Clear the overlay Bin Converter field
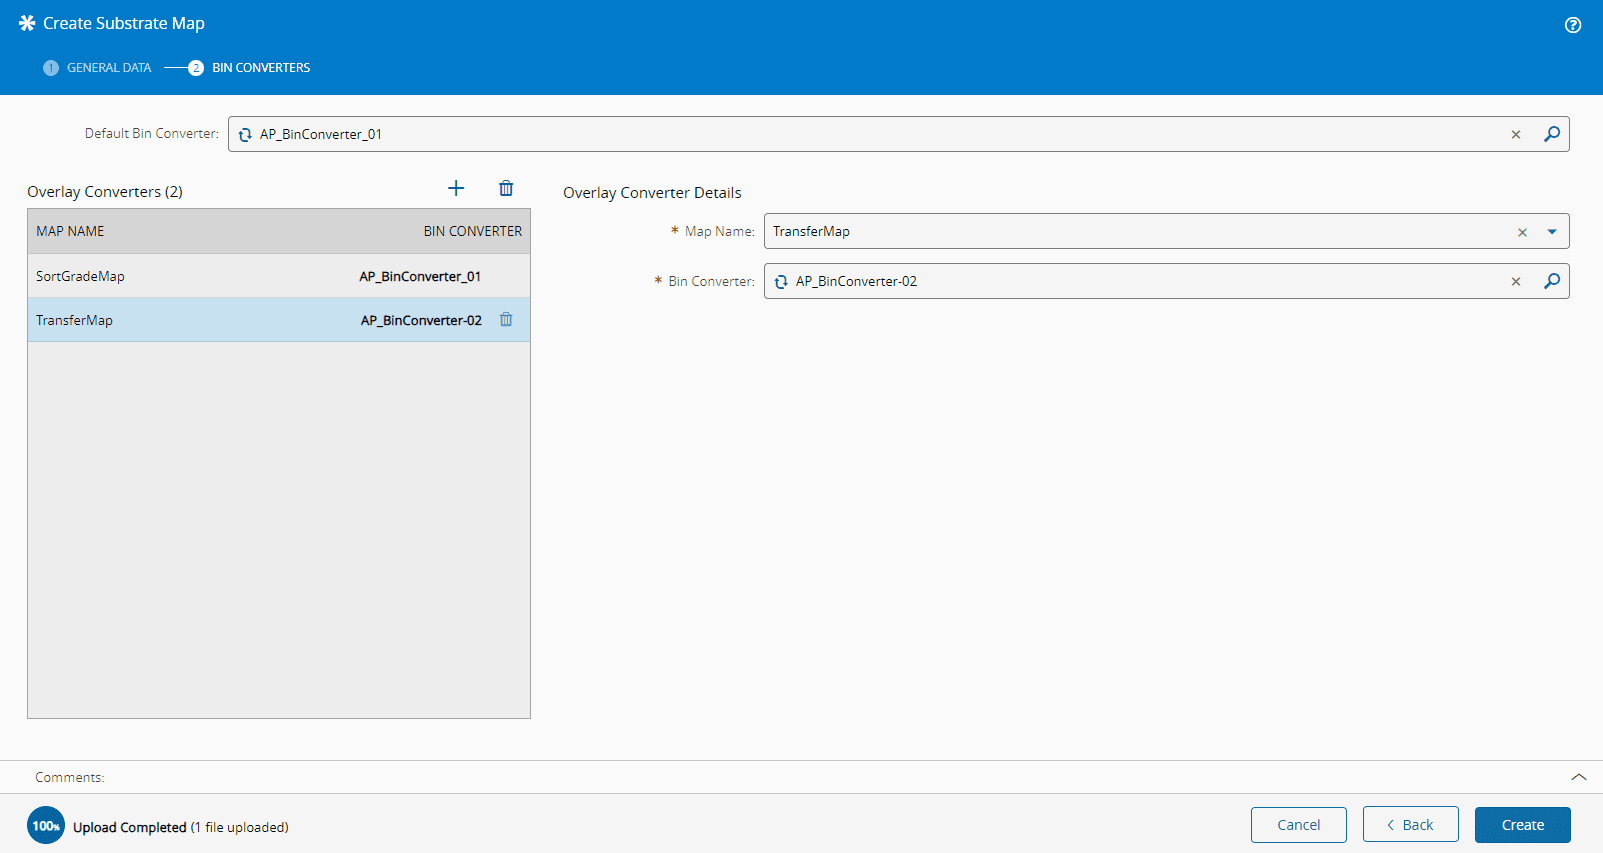The image size is (1603, 853). [1515, 282]
